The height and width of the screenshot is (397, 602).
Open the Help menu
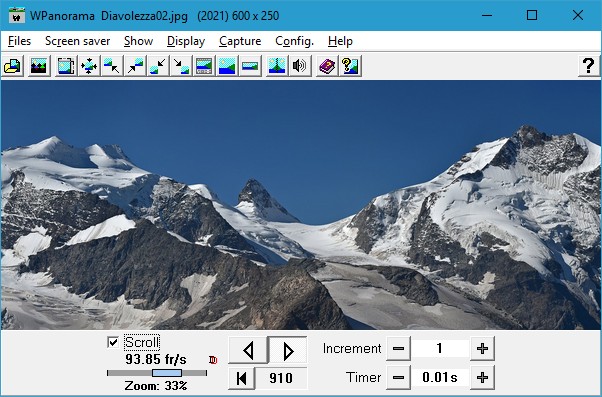[340, 41]
